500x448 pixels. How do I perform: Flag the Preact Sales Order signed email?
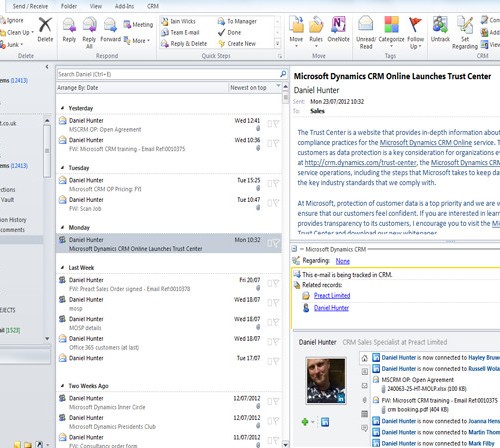click(276, 283)
